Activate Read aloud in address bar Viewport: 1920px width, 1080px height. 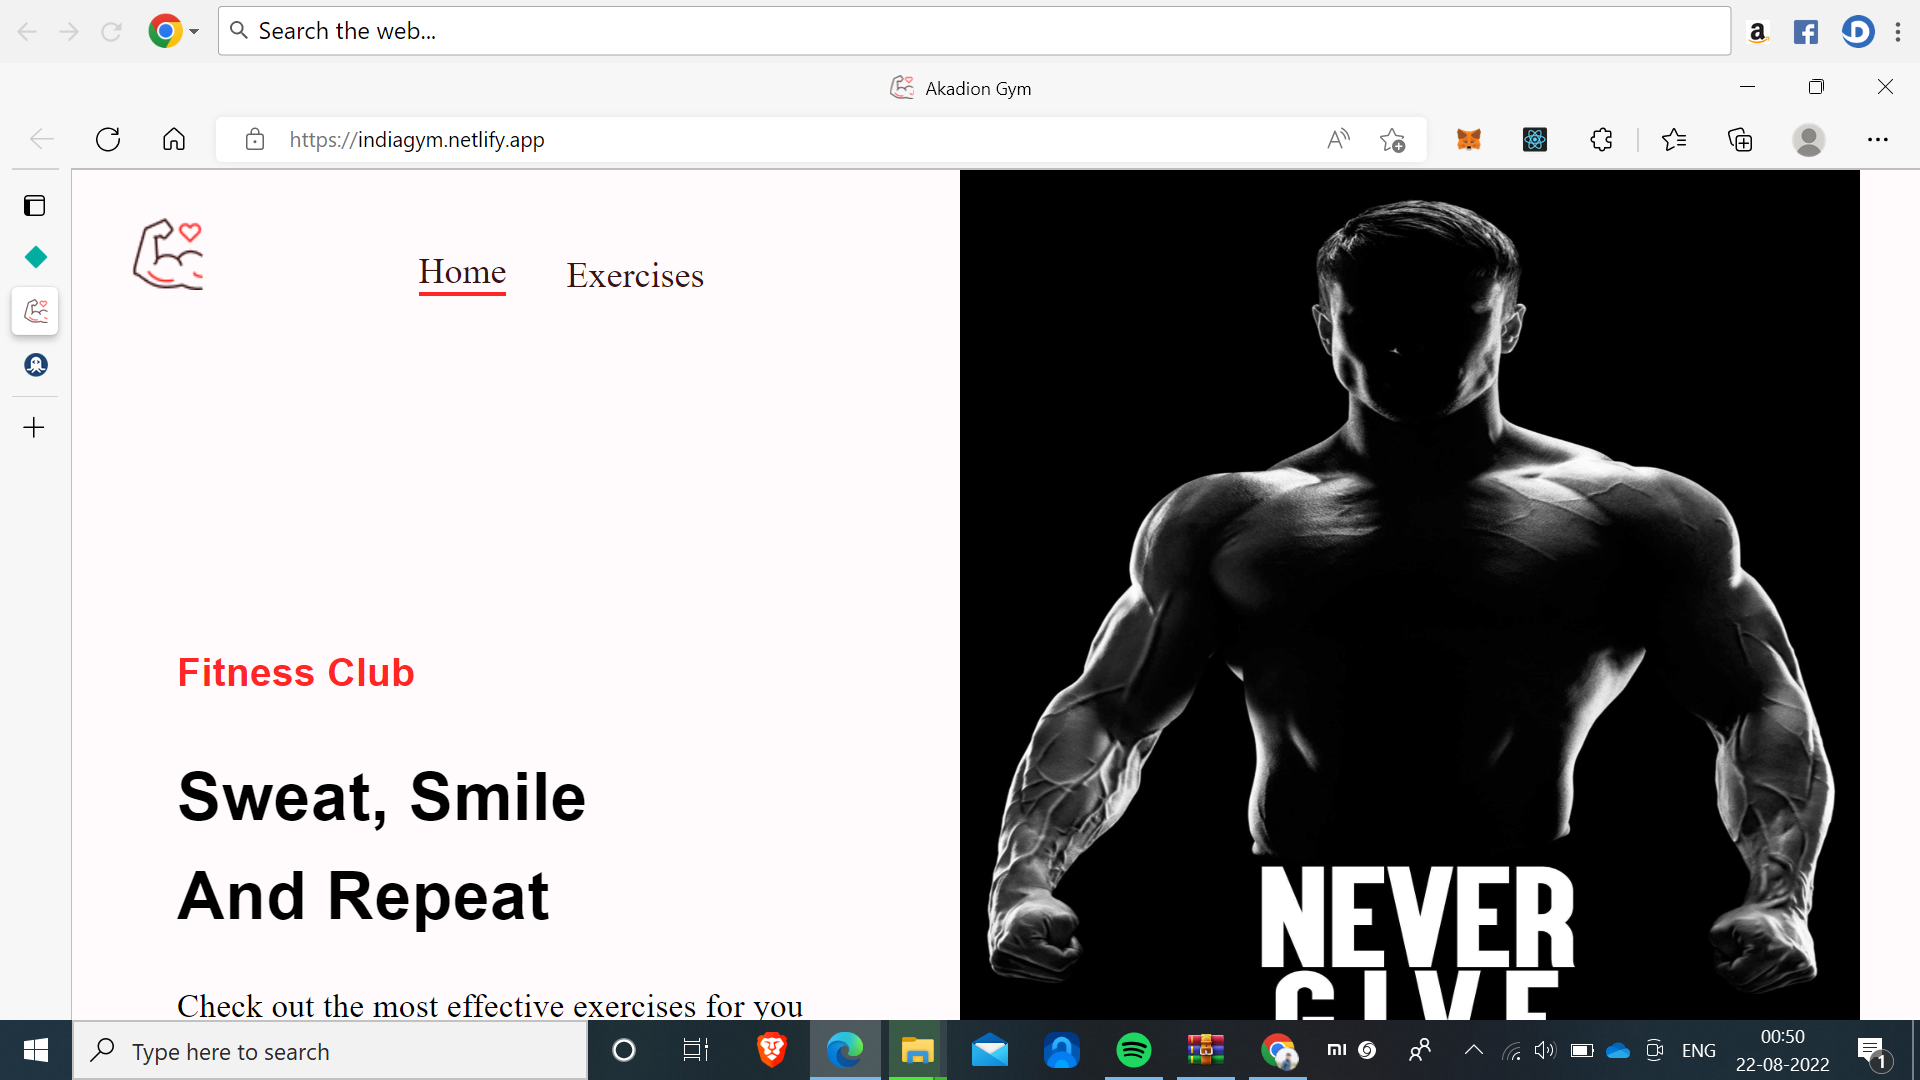(1338, 140)
